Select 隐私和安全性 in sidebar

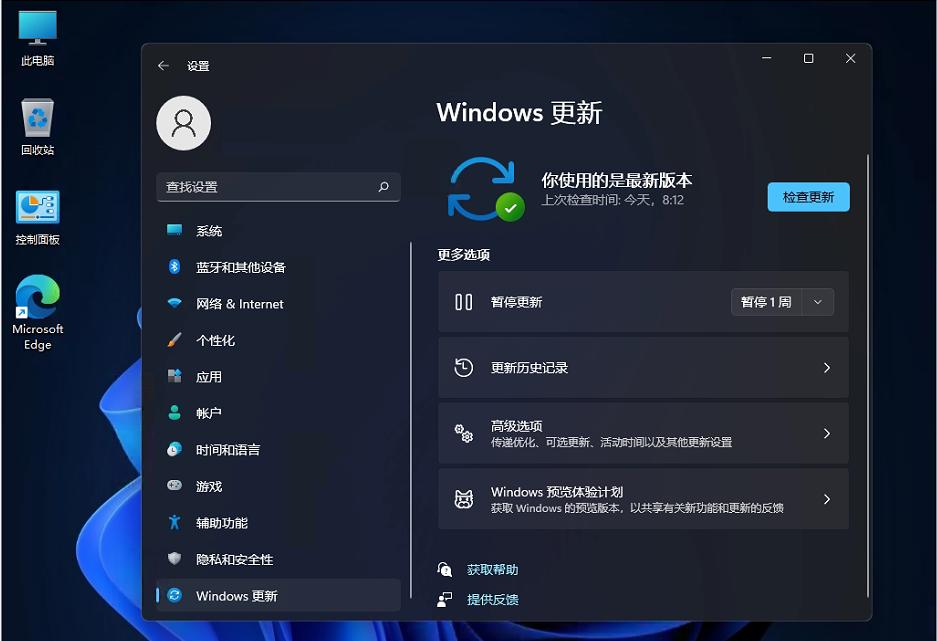click(278, 559)
